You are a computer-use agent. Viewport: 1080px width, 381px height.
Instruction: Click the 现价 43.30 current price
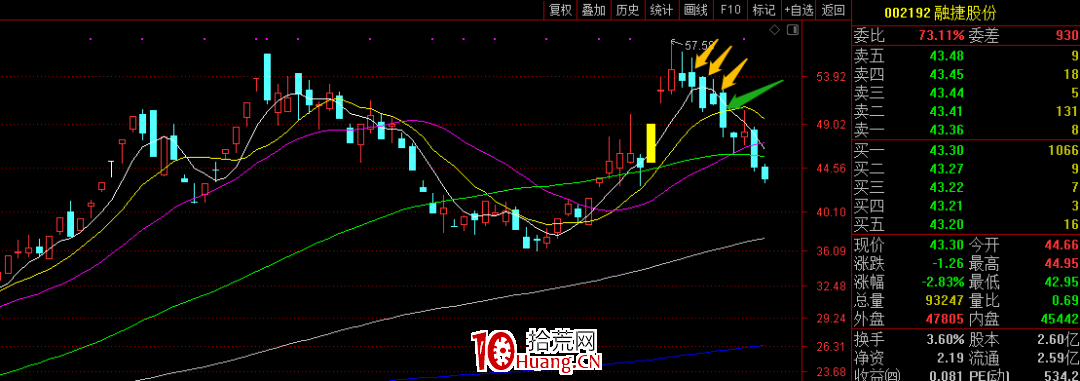pyautogui.click(x=946, y=245)
